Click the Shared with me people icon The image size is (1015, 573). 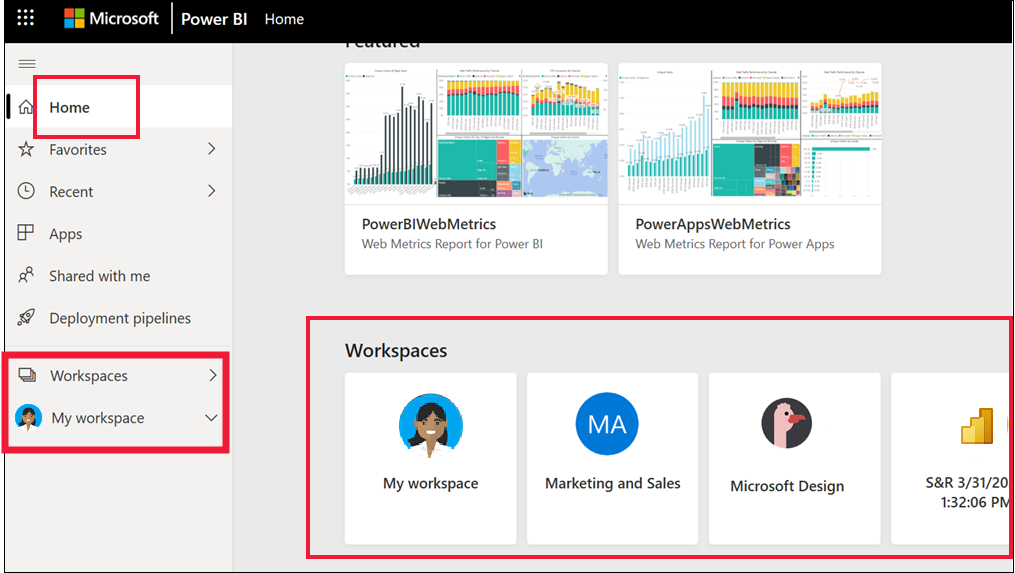click(x=26, y=275)
